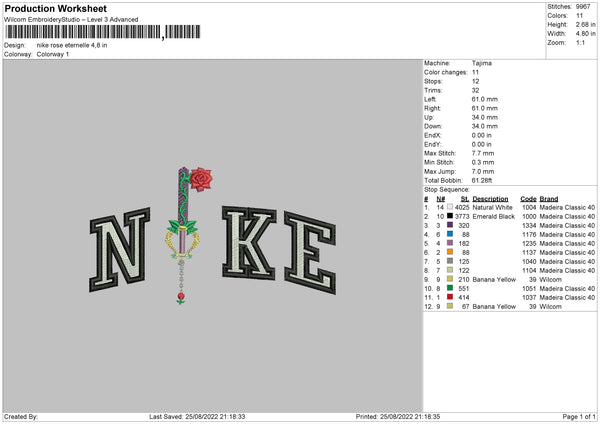600x424 pixels.
Task: Click the Stops value 12
Action: 475,81
